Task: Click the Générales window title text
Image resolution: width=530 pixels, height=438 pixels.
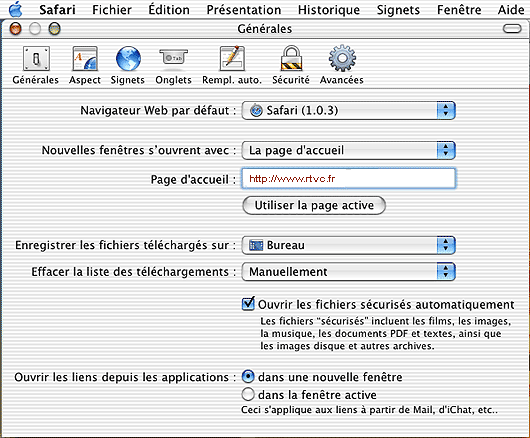Action: (265, 29)
